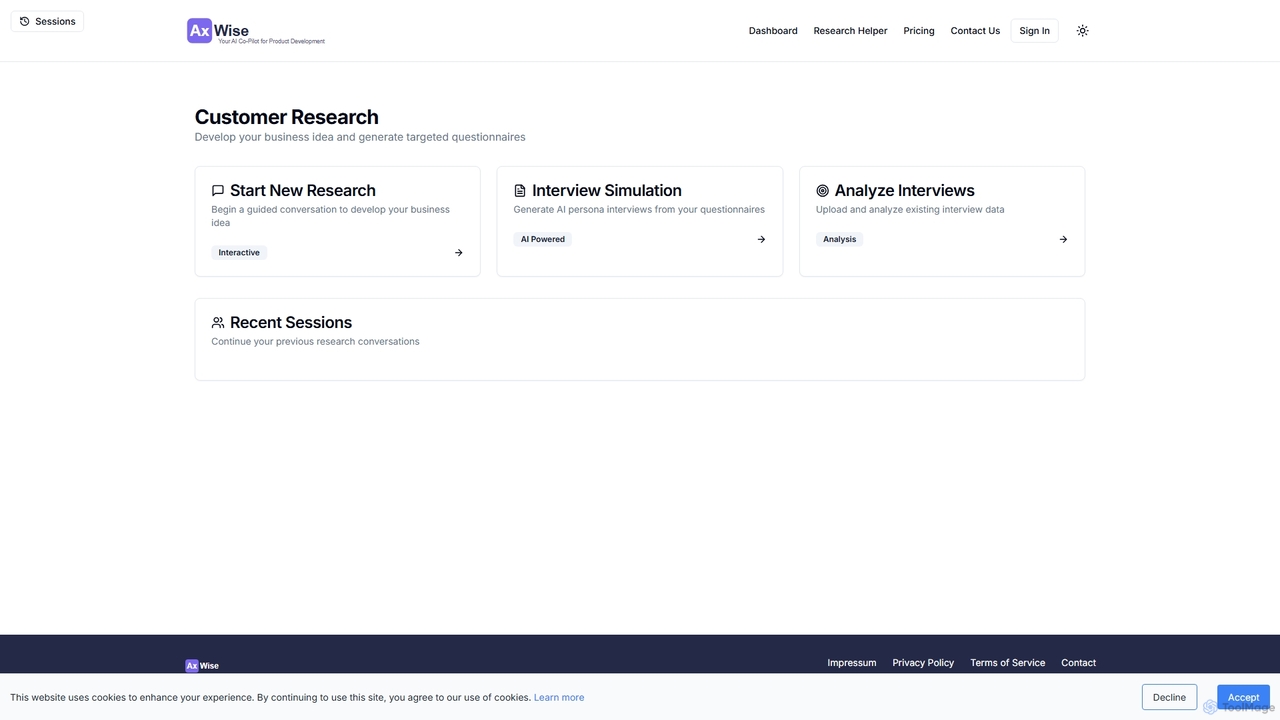Select the Recent Sessions heading

coord(291,322)
